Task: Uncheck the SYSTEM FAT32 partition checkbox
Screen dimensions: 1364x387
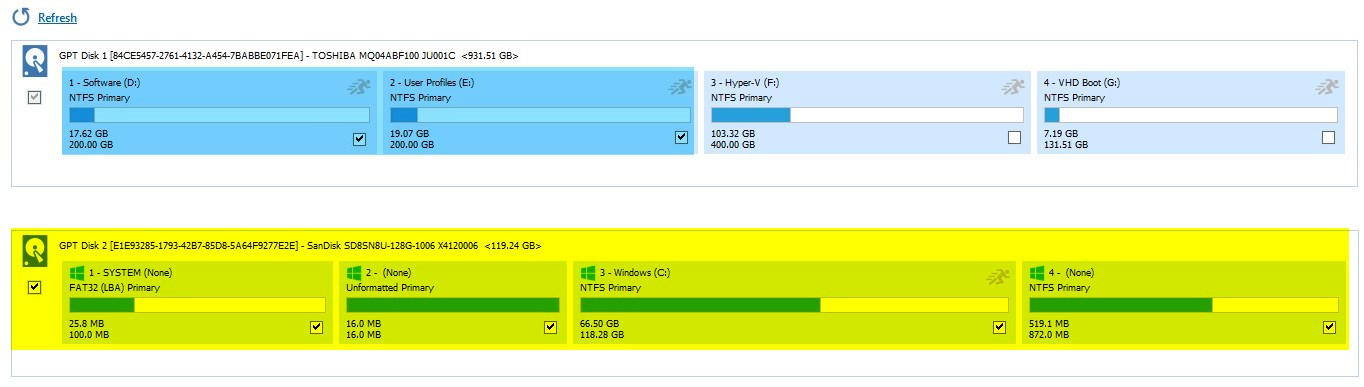Action: pyautogui.click(x=317, y=327)
